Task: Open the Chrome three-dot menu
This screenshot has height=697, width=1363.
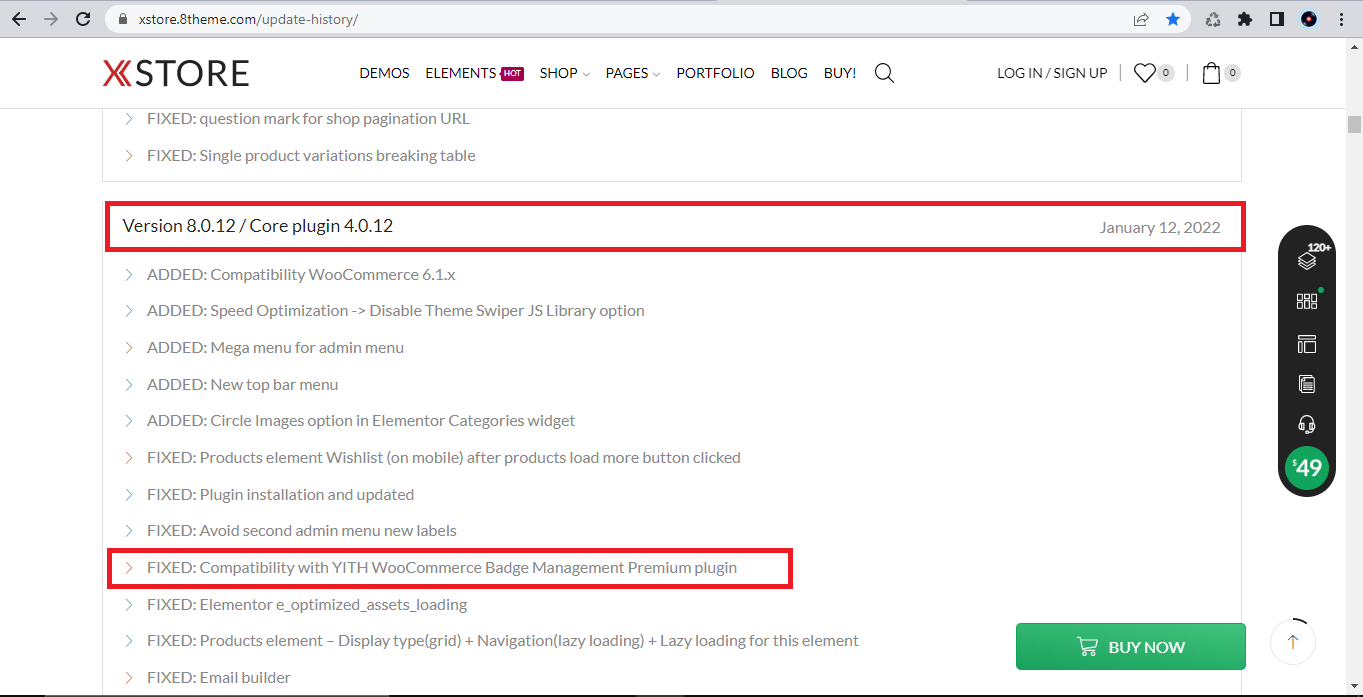Action: 1341,19
